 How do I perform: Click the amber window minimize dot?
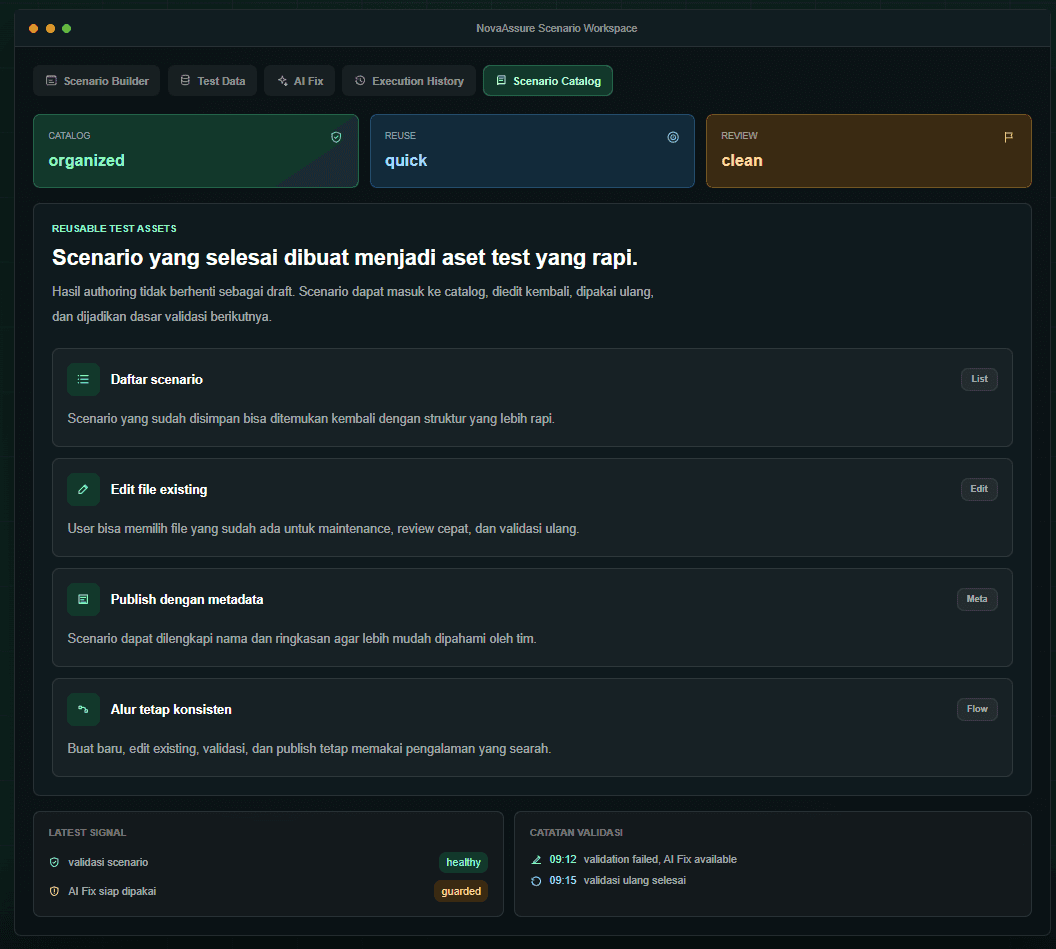(51, 28)
